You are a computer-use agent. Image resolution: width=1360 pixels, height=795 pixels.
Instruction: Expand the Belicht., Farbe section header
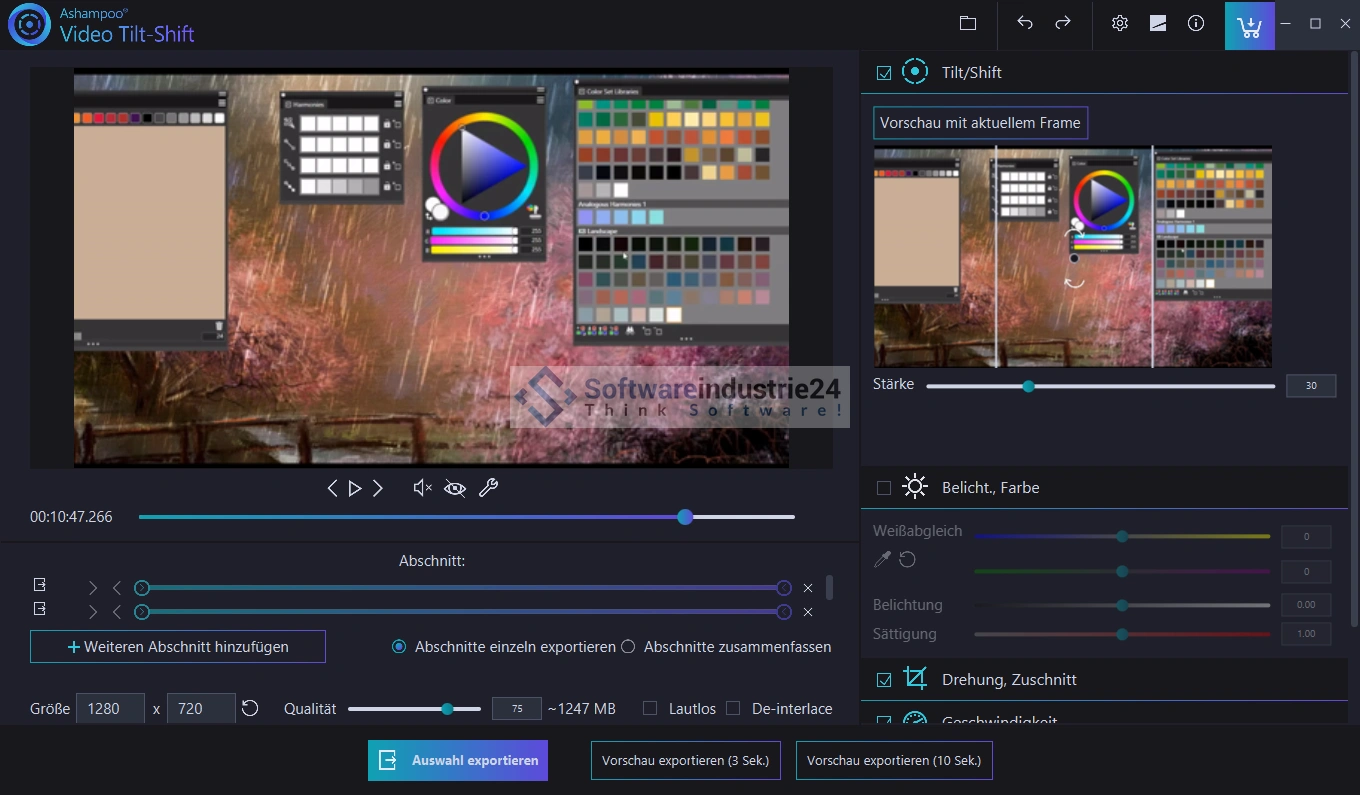click(990, 488)
